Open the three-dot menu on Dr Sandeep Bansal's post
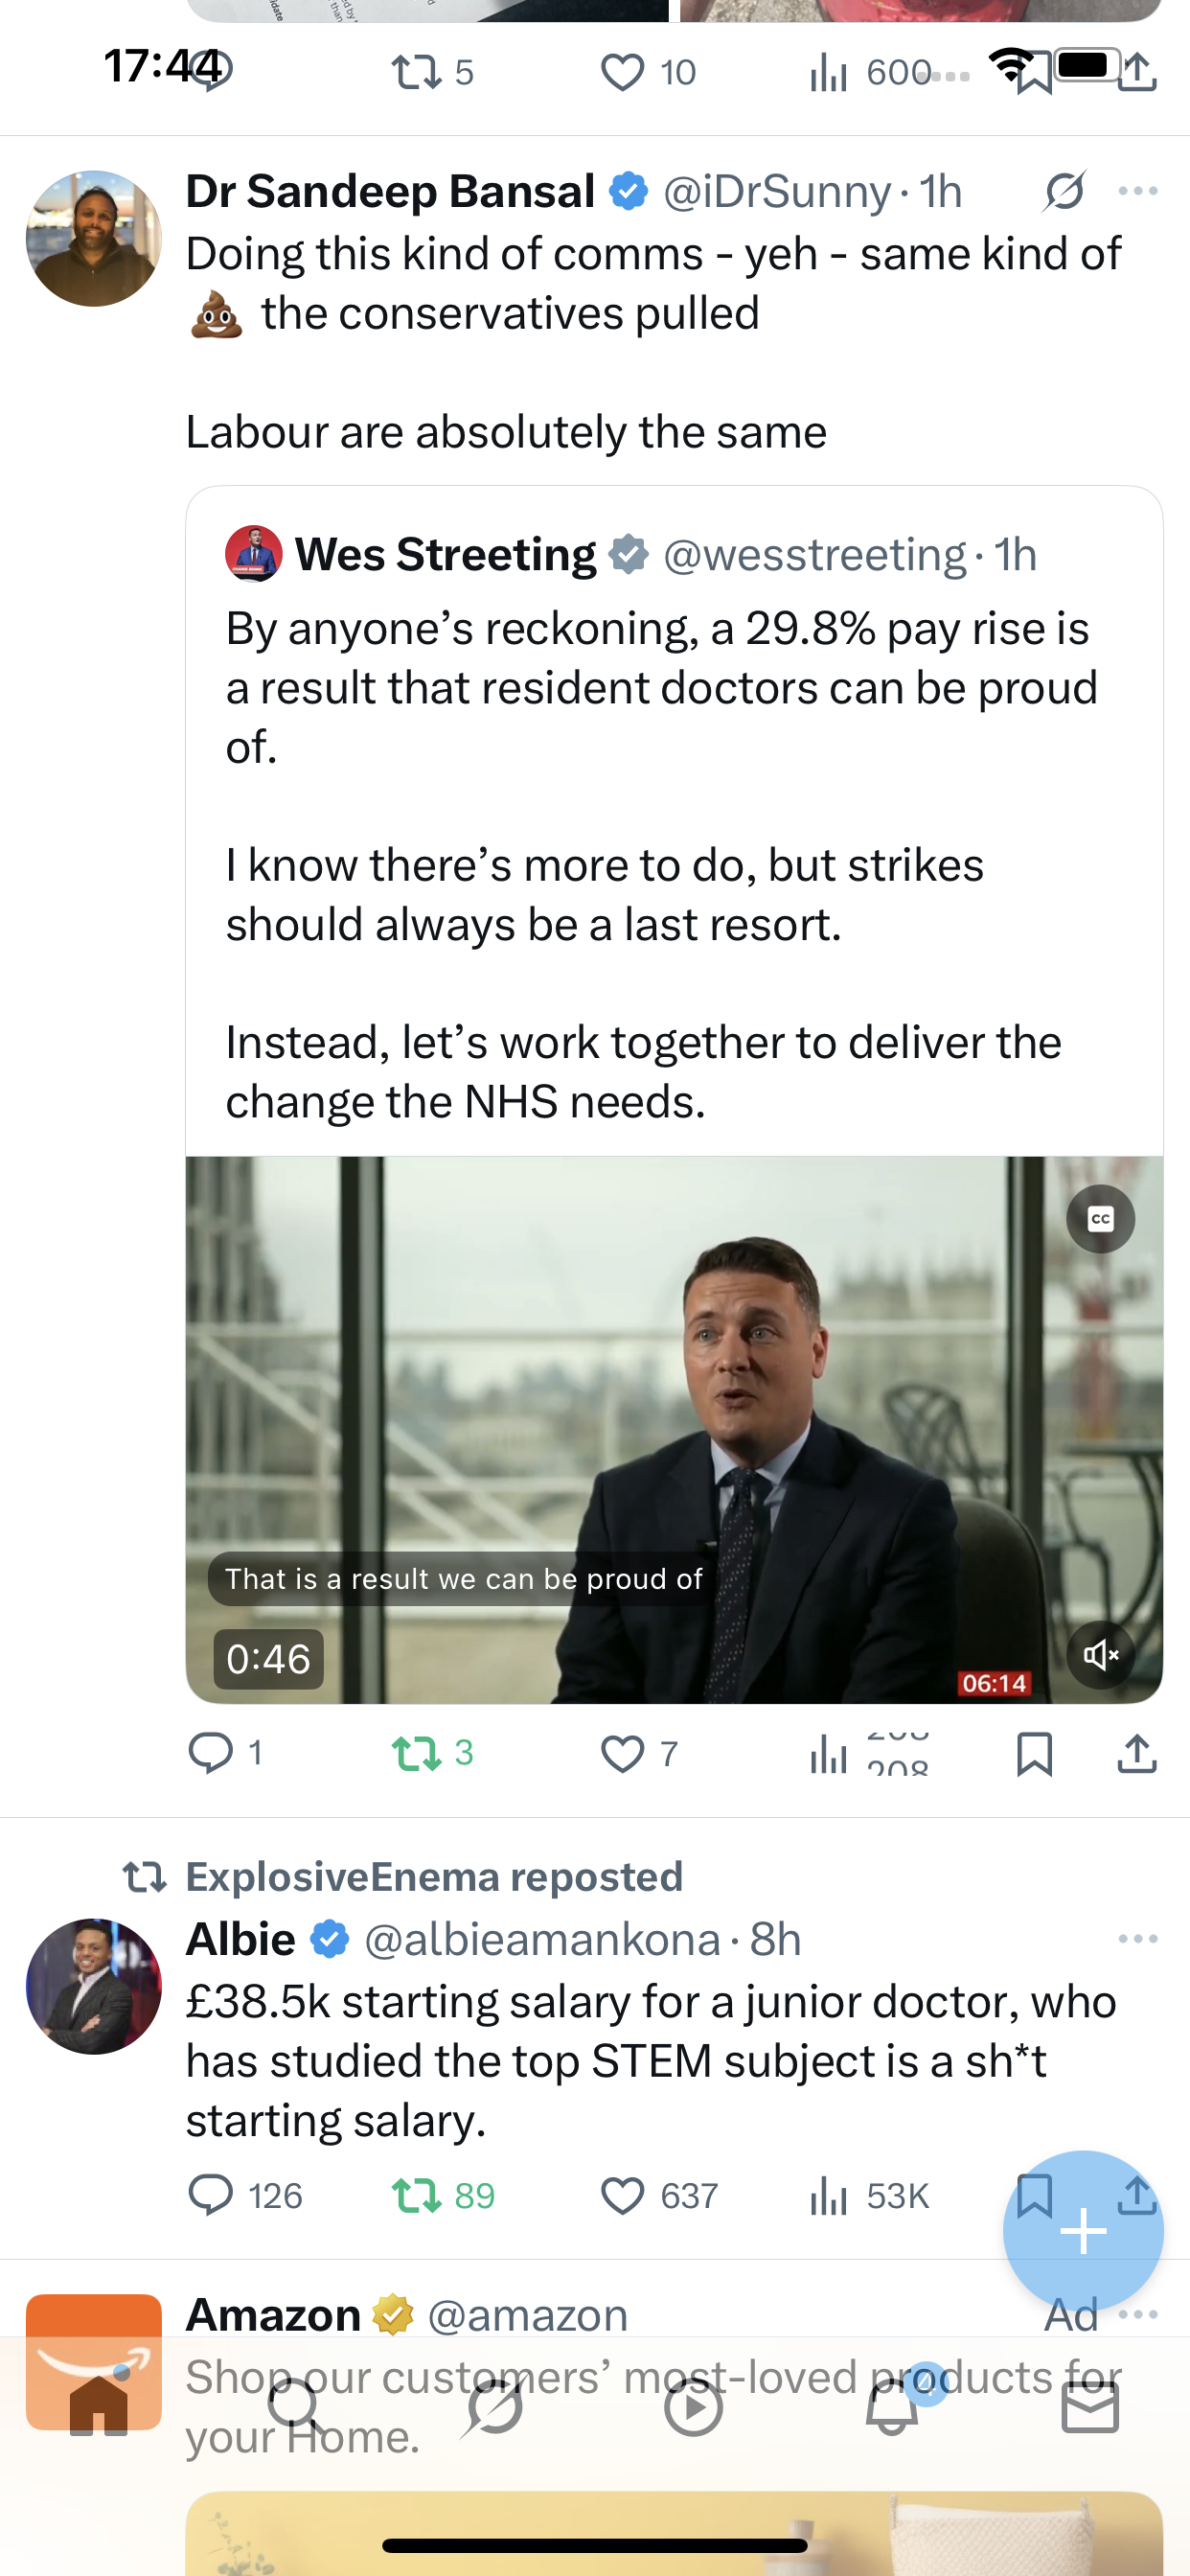This screenshot has height=2576, width=1190. coord(1138,191)
